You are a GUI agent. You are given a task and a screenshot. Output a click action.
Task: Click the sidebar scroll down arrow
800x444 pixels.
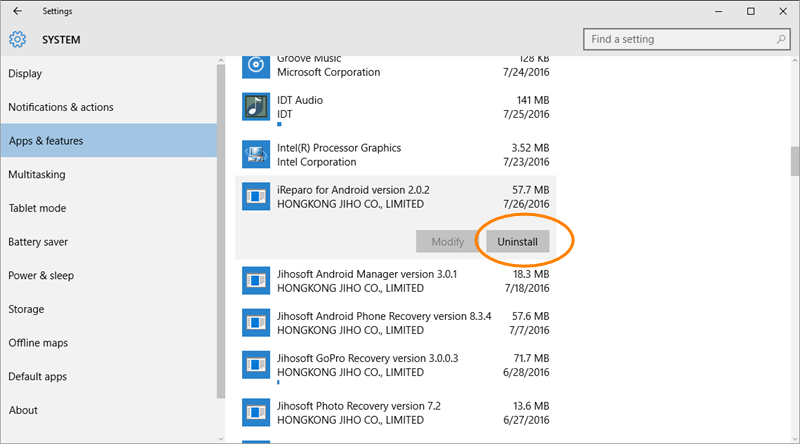click(x=221, y=438)
